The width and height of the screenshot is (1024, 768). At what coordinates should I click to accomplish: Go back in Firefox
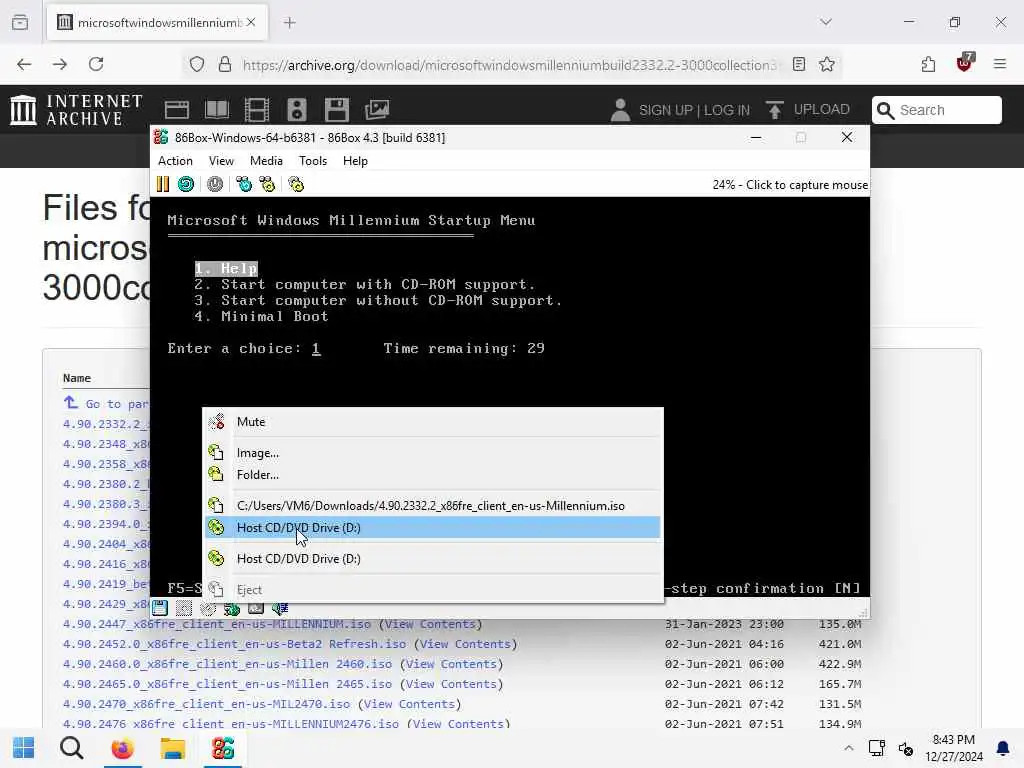(x=24, y=64)
